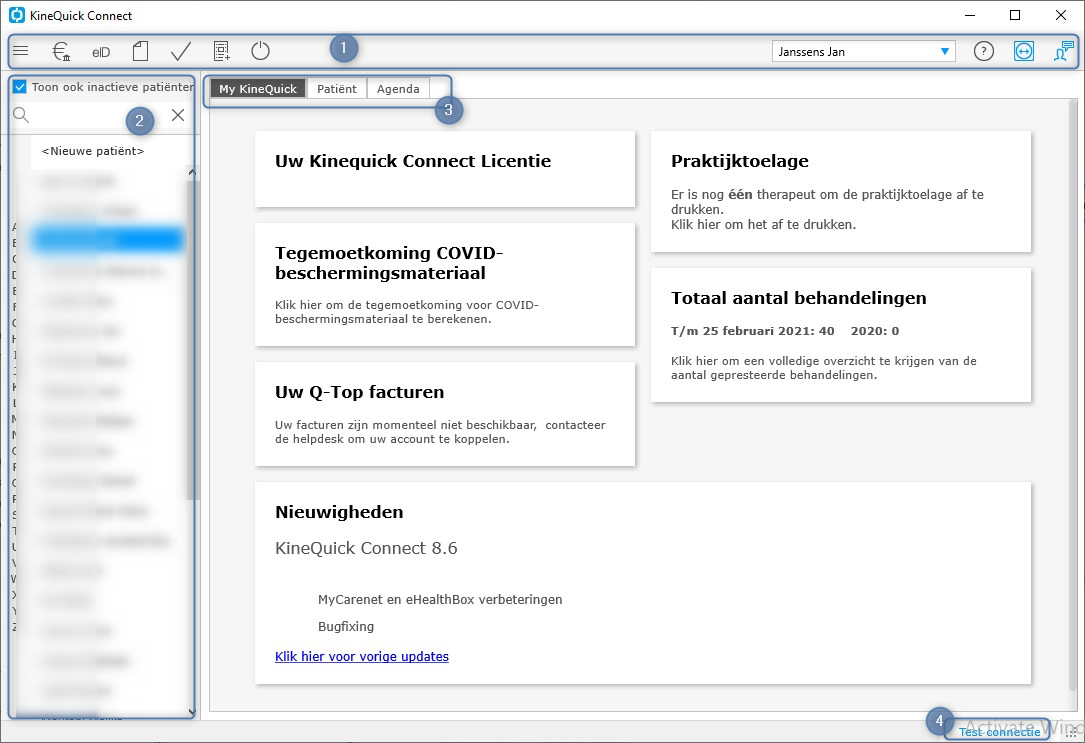Click the main content vertical scrollbar
This screenshot has width=1085, height=743.
tap(1073, 394)
